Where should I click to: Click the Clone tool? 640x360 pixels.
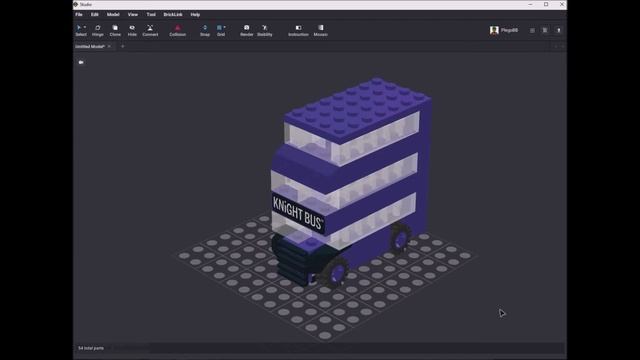coord(115,30)
